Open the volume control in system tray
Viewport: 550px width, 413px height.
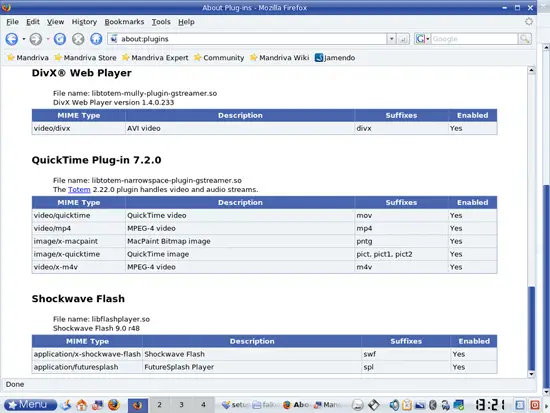click(394, 405)
